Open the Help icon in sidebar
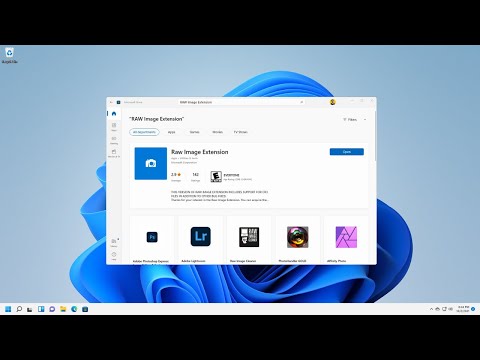Viewport: 480px width, 360px height. pyautogui.click(x=114, y=256)
